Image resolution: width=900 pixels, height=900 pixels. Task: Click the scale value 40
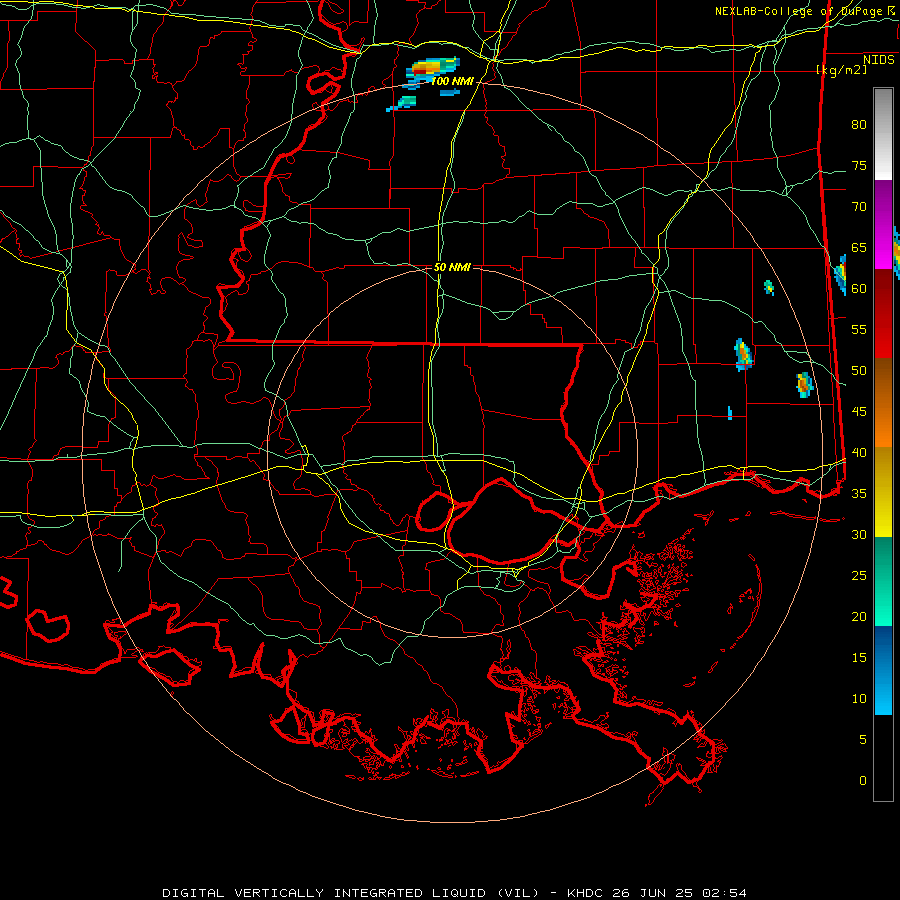click(x=859, y=453)
